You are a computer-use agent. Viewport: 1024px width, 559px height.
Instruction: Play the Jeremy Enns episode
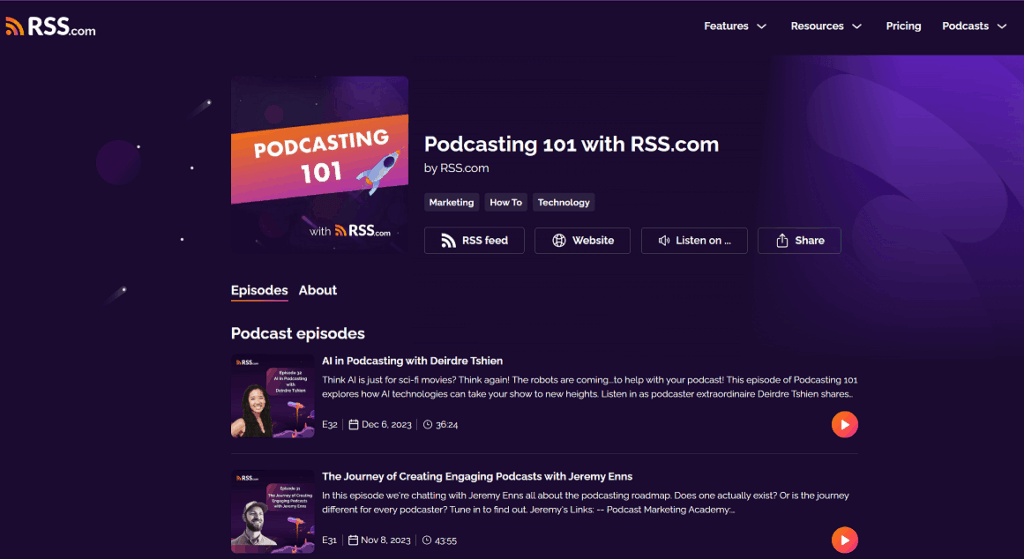pos(844,541)
